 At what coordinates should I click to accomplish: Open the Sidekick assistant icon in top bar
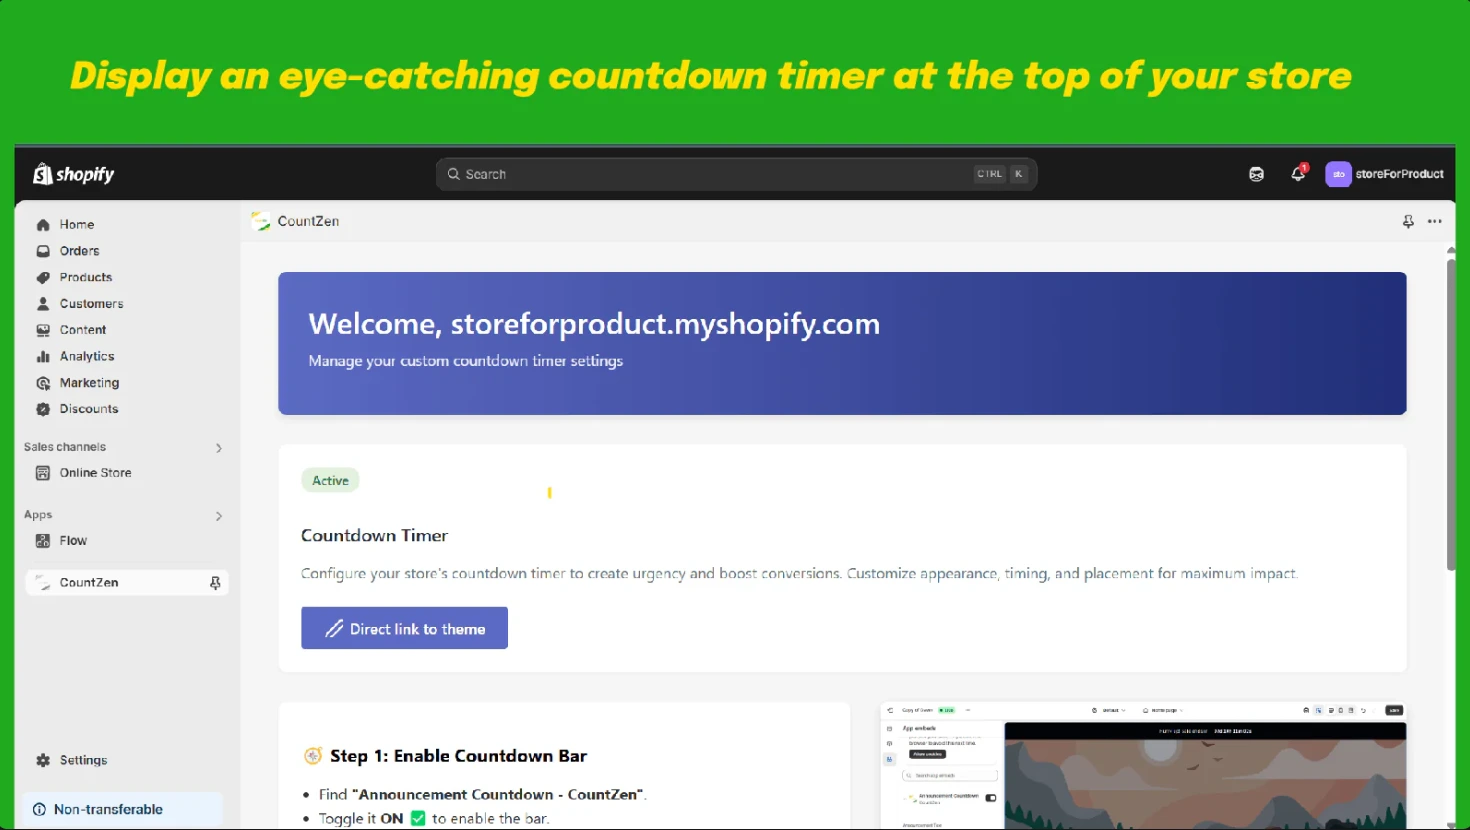point(1256,174)
